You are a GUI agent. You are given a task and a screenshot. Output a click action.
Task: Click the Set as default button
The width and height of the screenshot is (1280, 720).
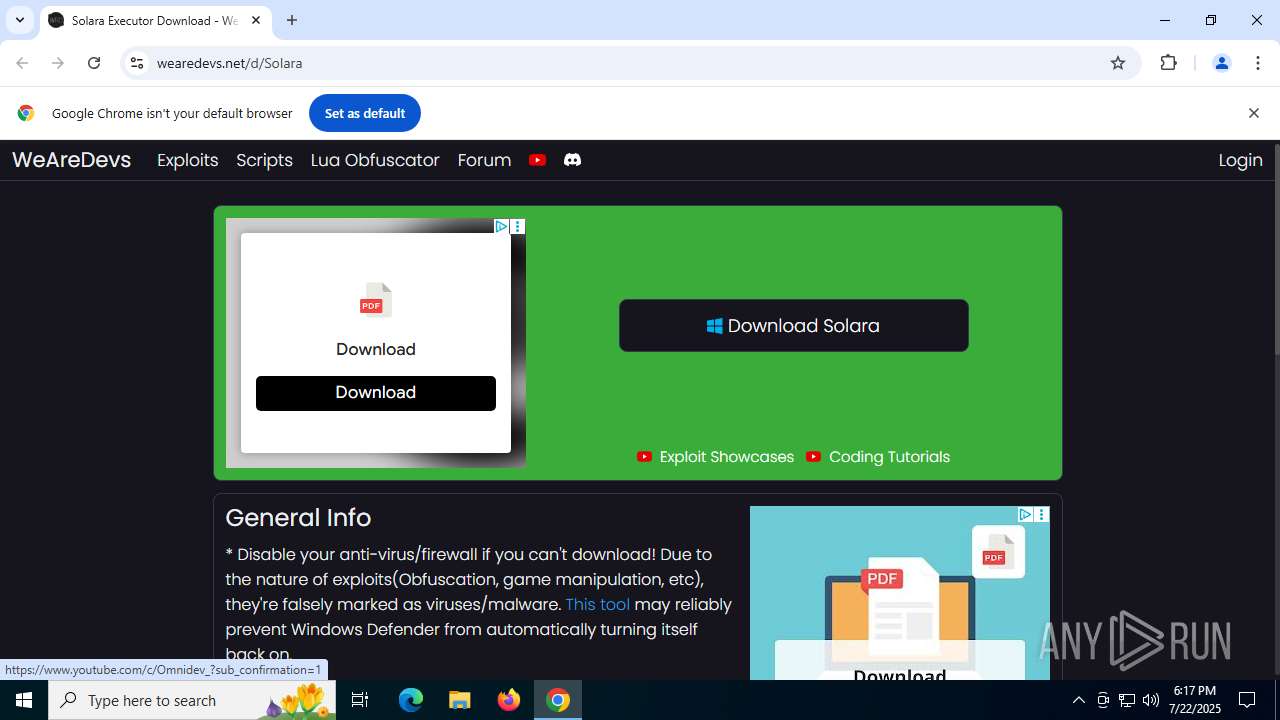[x=364, y=113]
